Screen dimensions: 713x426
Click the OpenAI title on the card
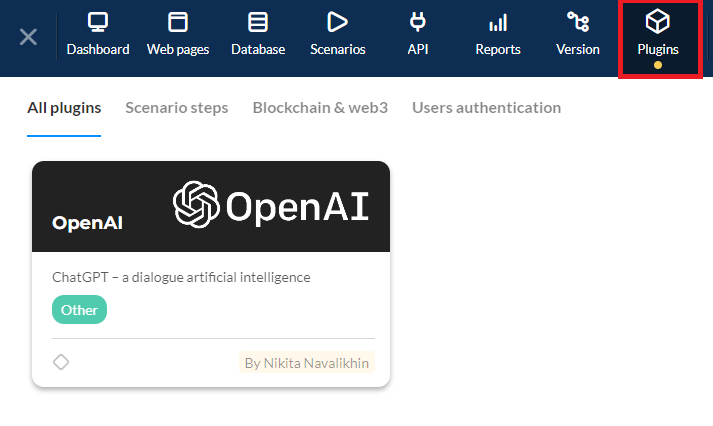click(x=87, y=223)
